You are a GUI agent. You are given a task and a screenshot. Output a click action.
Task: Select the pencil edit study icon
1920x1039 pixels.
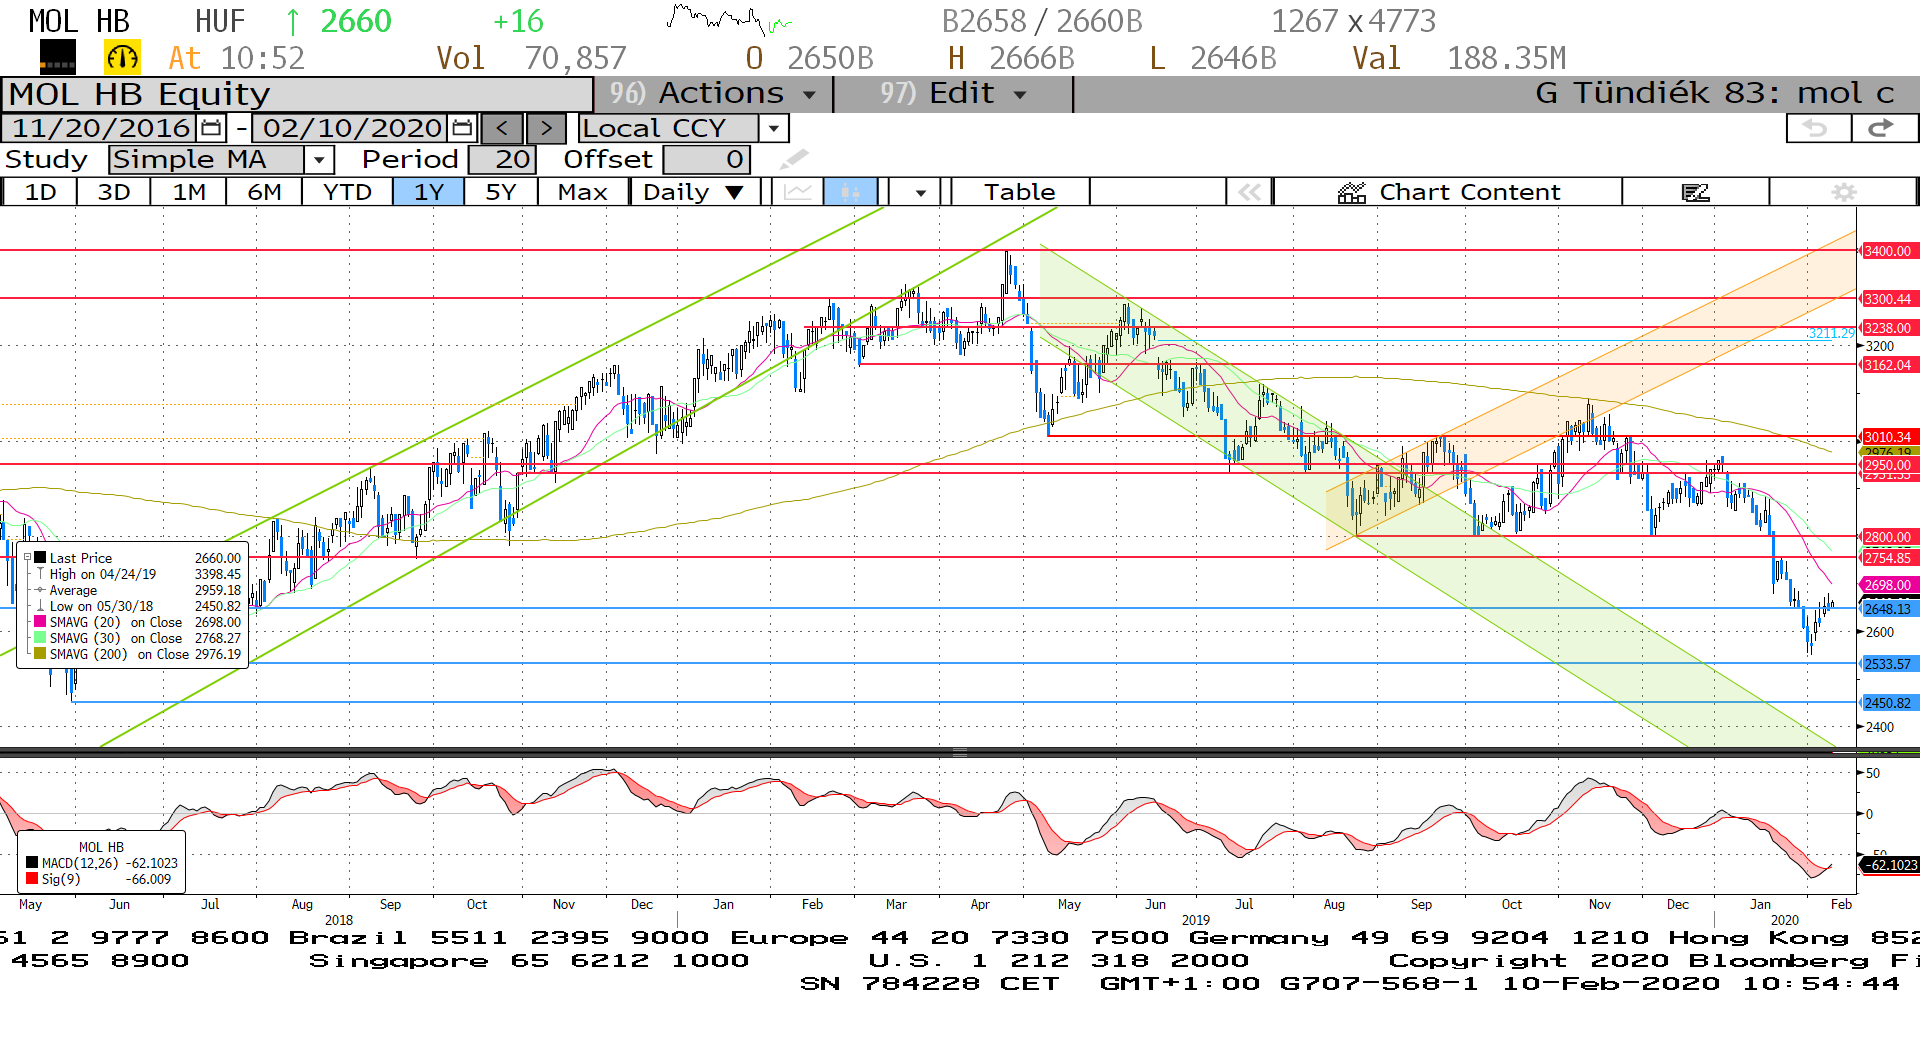pos(794,159)
